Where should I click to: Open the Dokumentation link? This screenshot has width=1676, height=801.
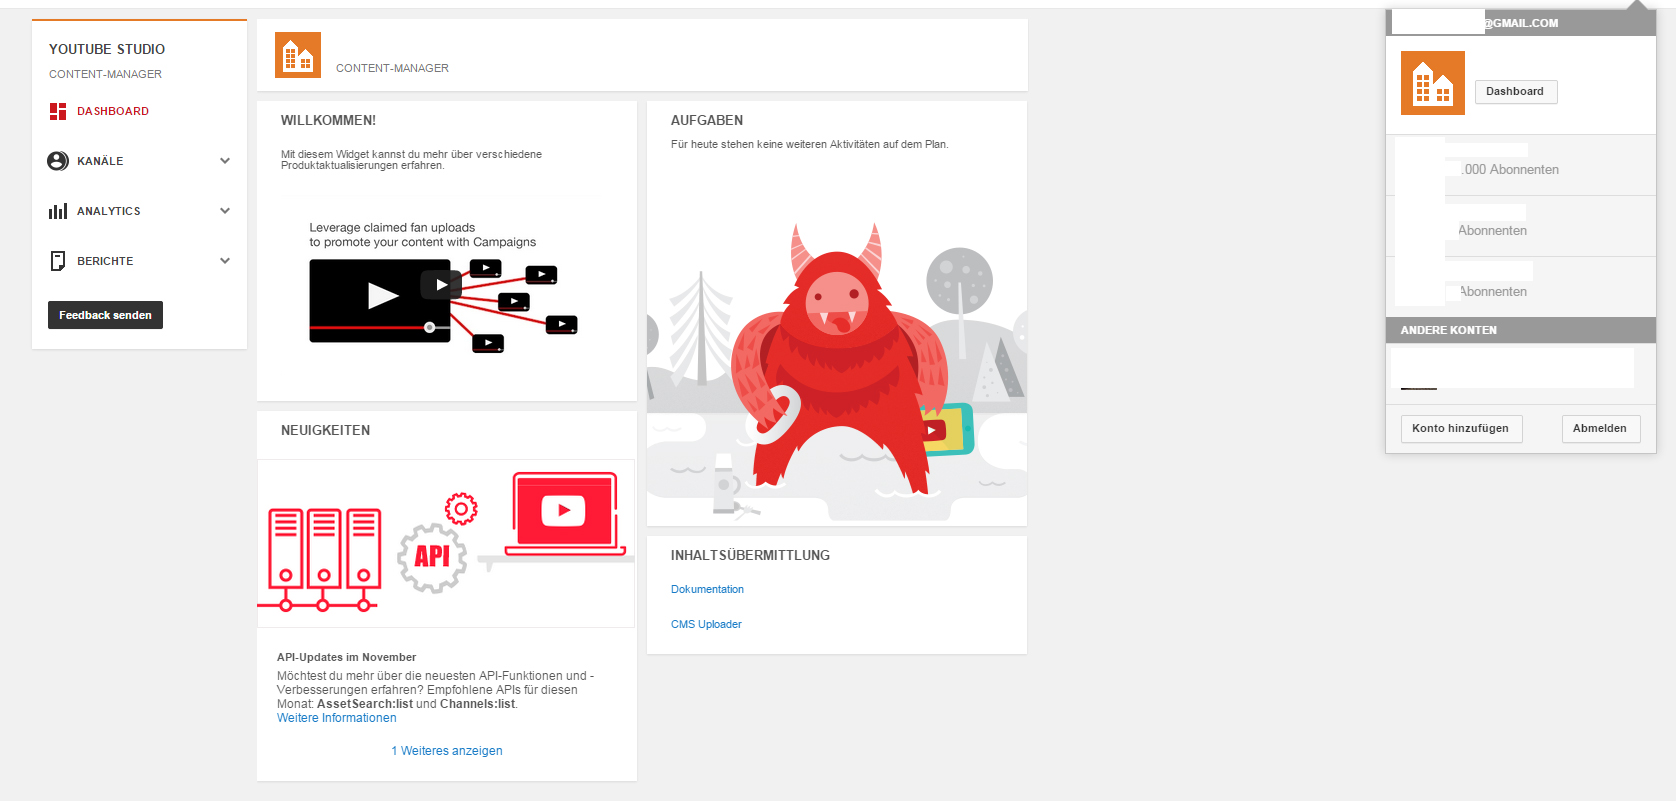coord(707,589)
